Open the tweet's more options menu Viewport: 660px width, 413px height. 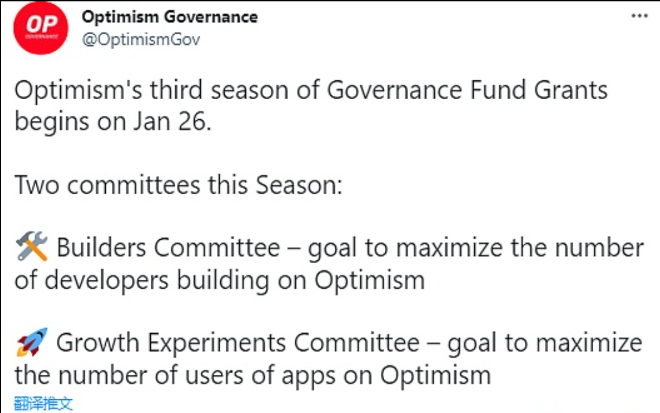coord(636,17)
